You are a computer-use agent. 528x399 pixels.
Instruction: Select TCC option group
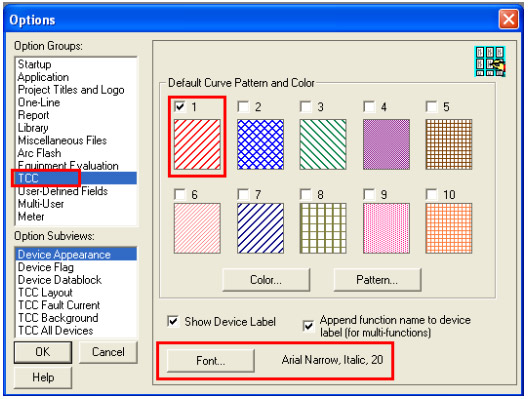76,178
